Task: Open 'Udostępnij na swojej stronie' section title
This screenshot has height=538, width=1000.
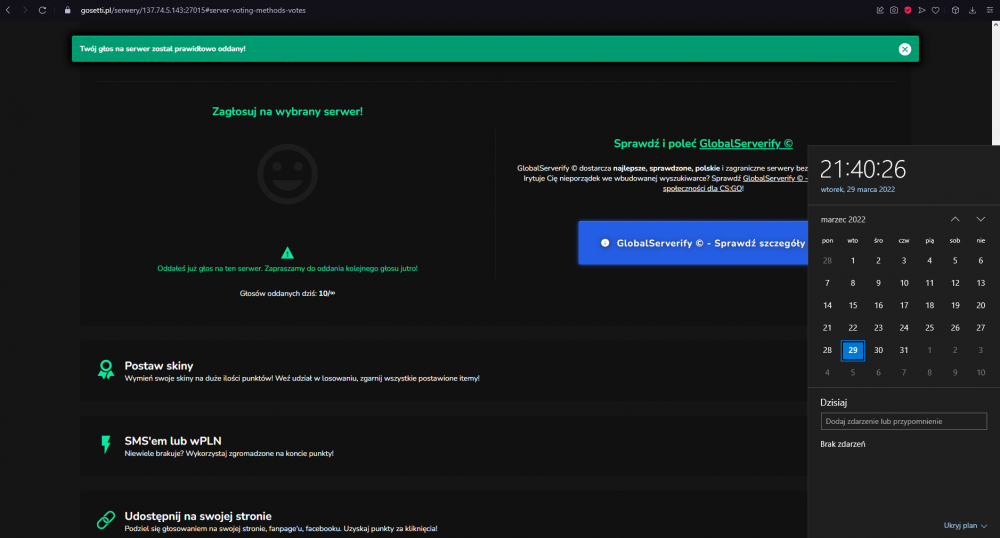Action: pos(198,516)
